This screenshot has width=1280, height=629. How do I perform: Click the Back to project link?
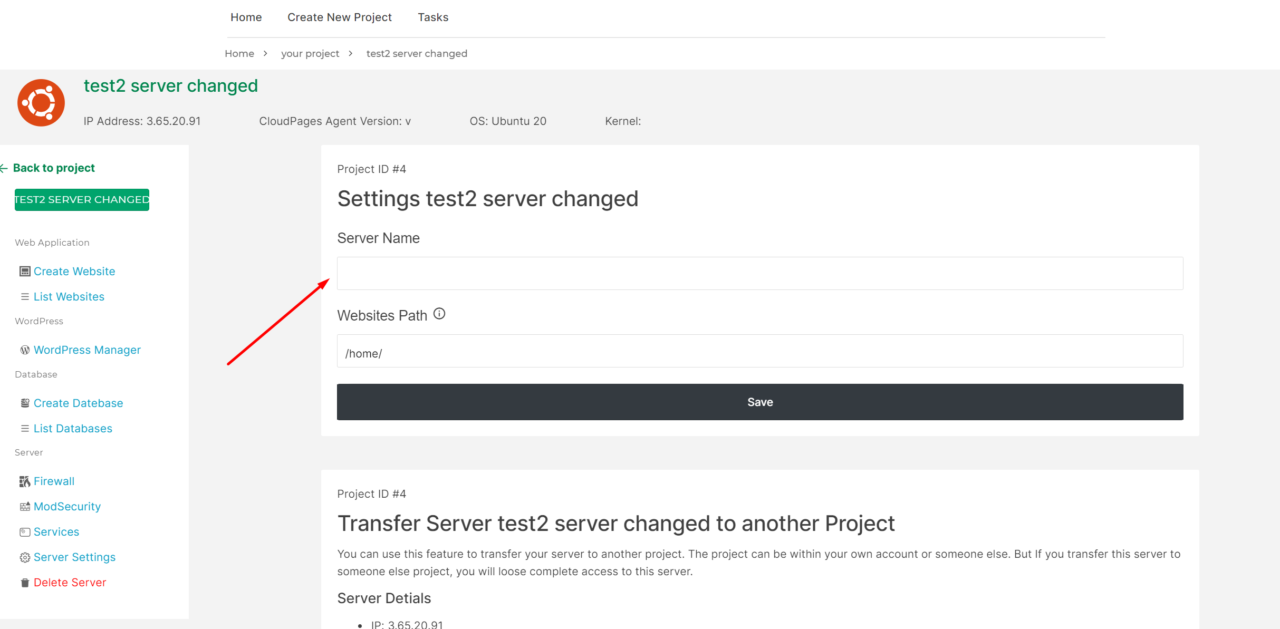[47, 167]
